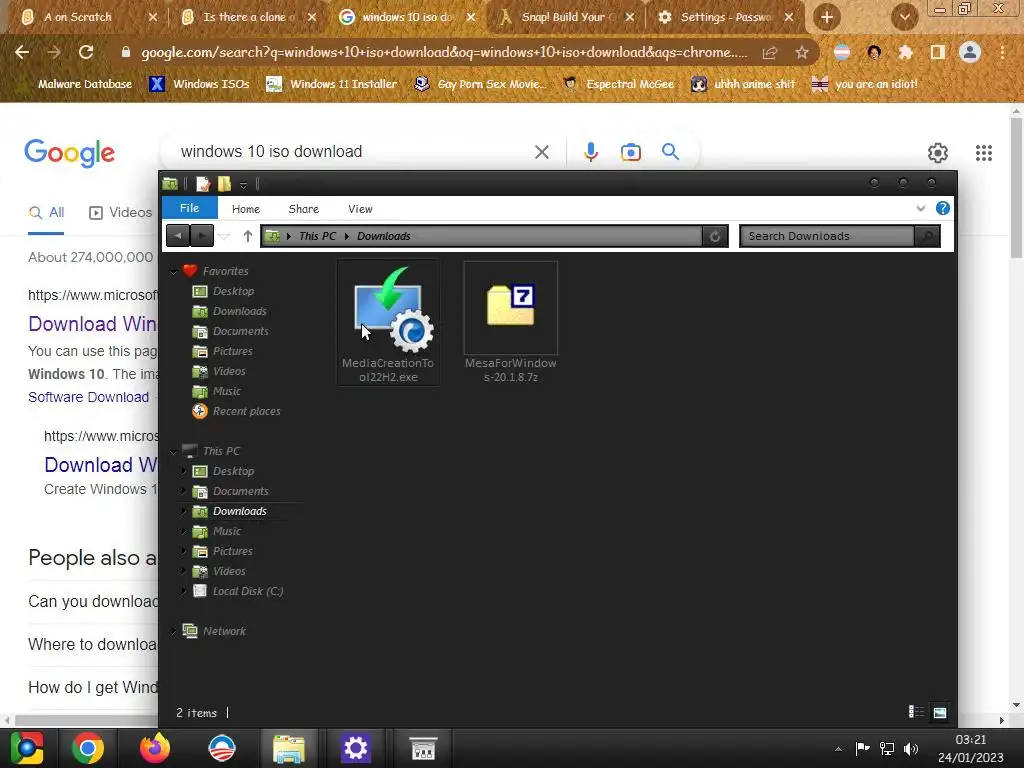Search by image with Google Lens
The height and width of the screenshot is (768, 1024).
click(x=631, y=152)
